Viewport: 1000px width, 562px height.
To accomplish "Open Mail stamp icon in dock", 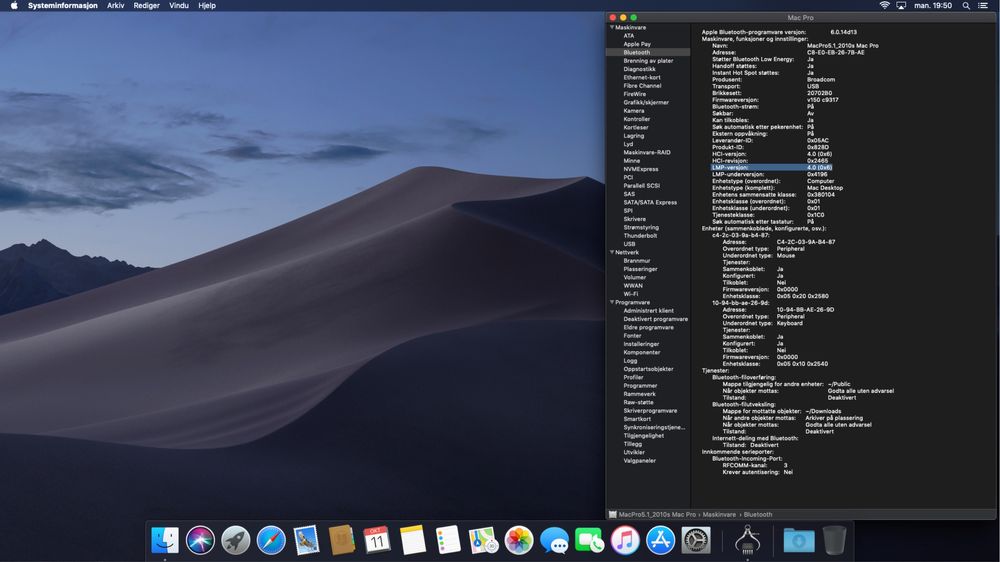I will [x=306, y=540].
